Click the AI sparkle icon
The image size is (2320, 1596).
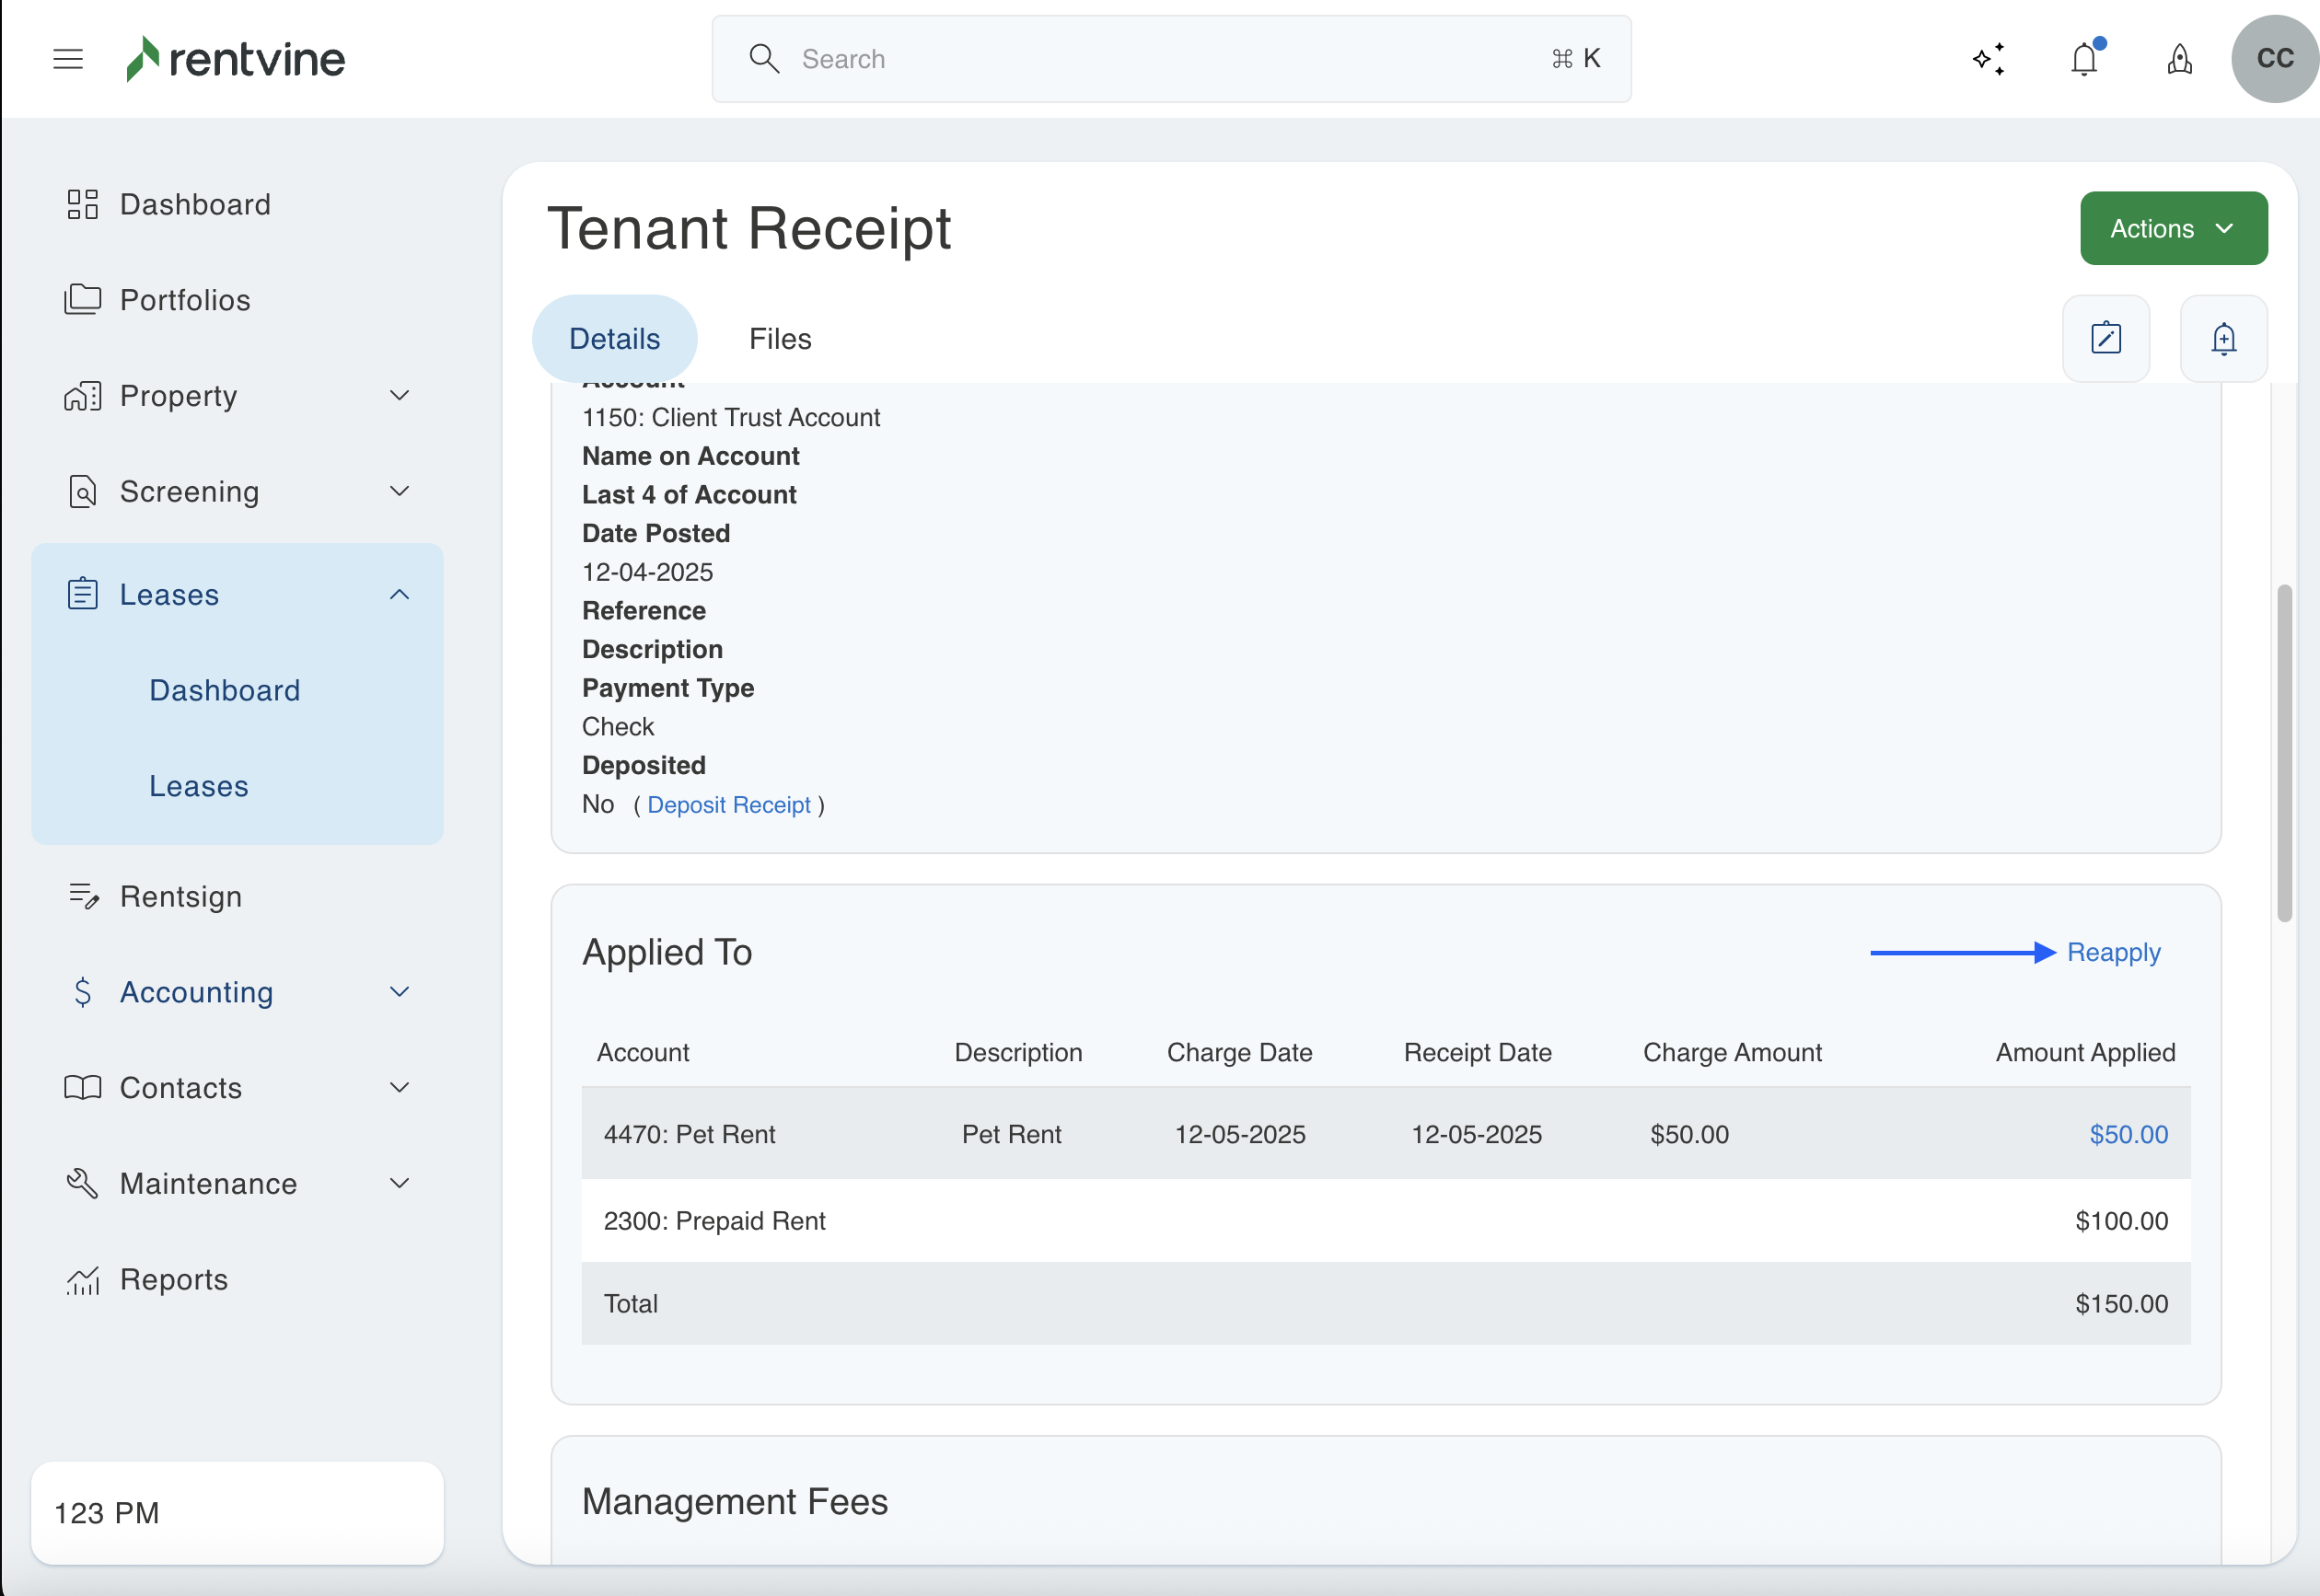pyautogui.click(x=1989, y=59)
